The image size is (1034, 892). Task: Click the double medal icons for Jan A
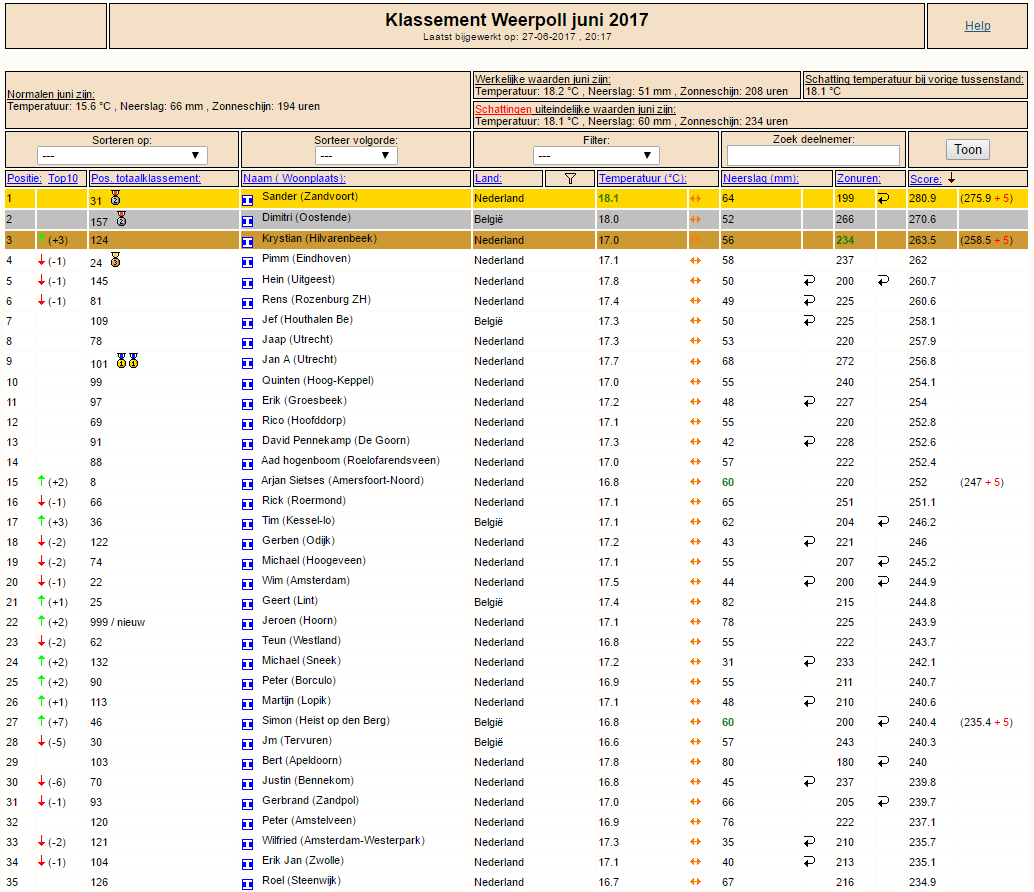click(127, 361)
